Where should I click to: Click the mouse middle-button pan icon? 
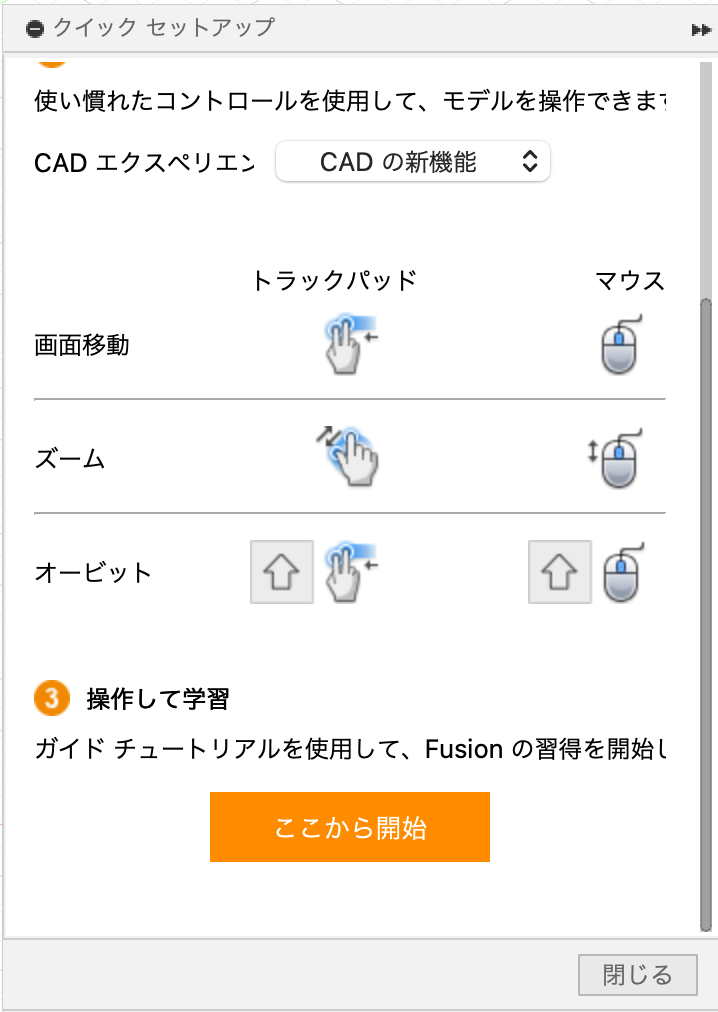[621, 345]
